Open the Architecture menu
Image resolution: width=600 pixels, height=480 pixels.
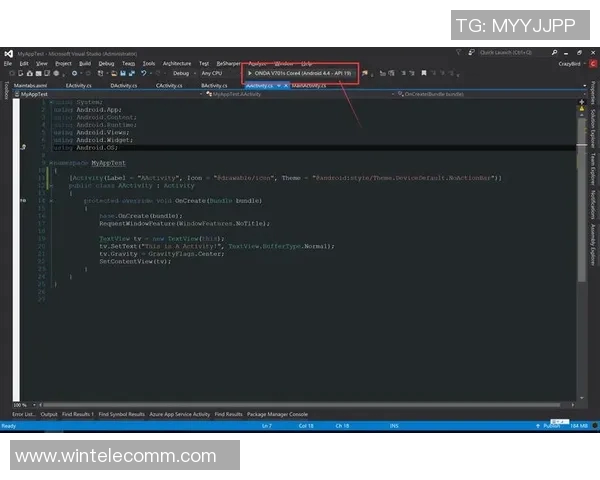[x=176, y=63]
